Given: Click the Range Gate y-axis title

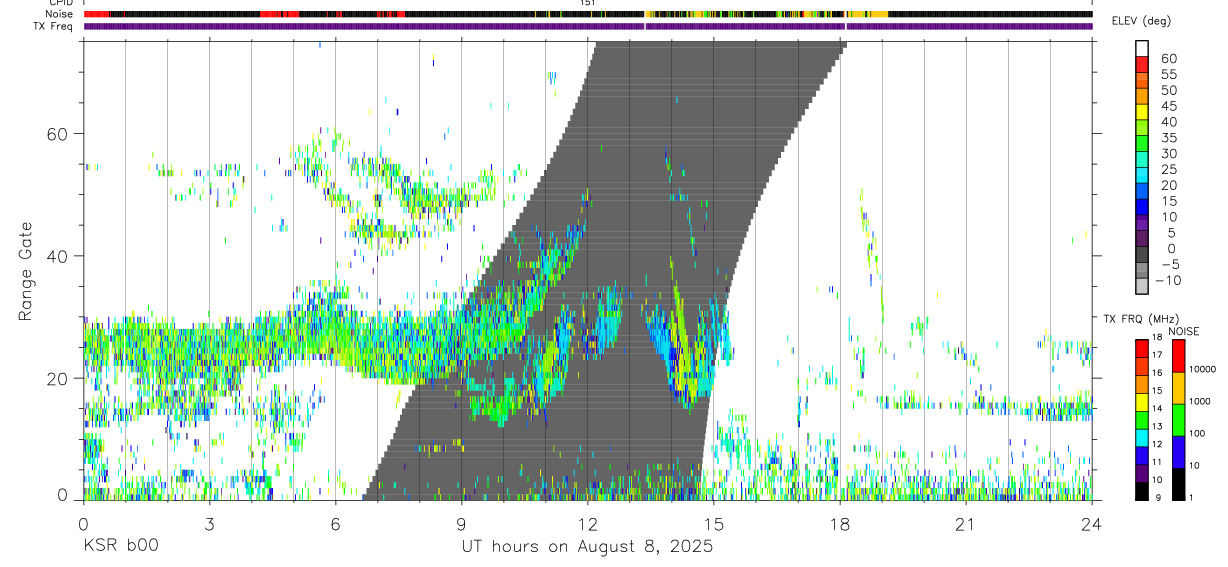Looking at the screenshot, I should [x=26, y=273].
